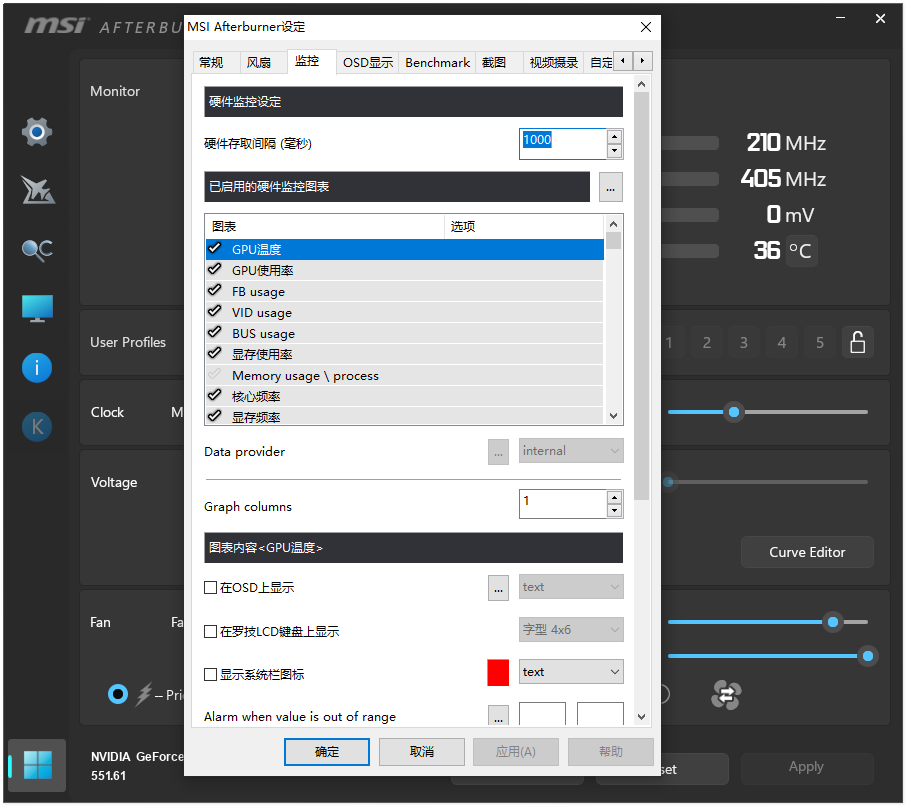This screenshot has width=907, height=807.
Task: Launch the MSI Kombustor stress test icon
Action: point(36,190)
